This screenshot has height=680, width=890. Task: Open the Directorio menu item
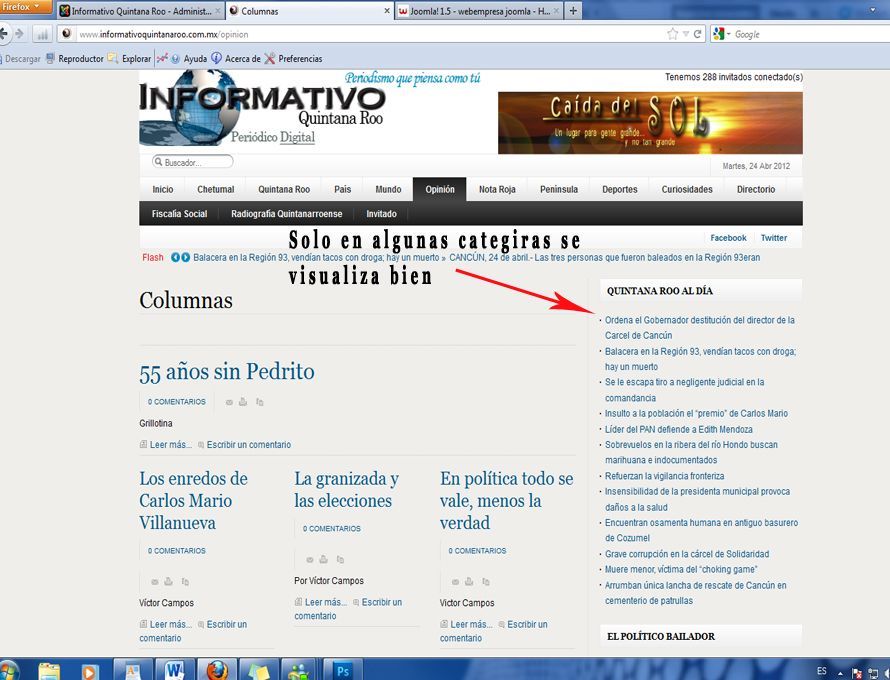point(755,189)
